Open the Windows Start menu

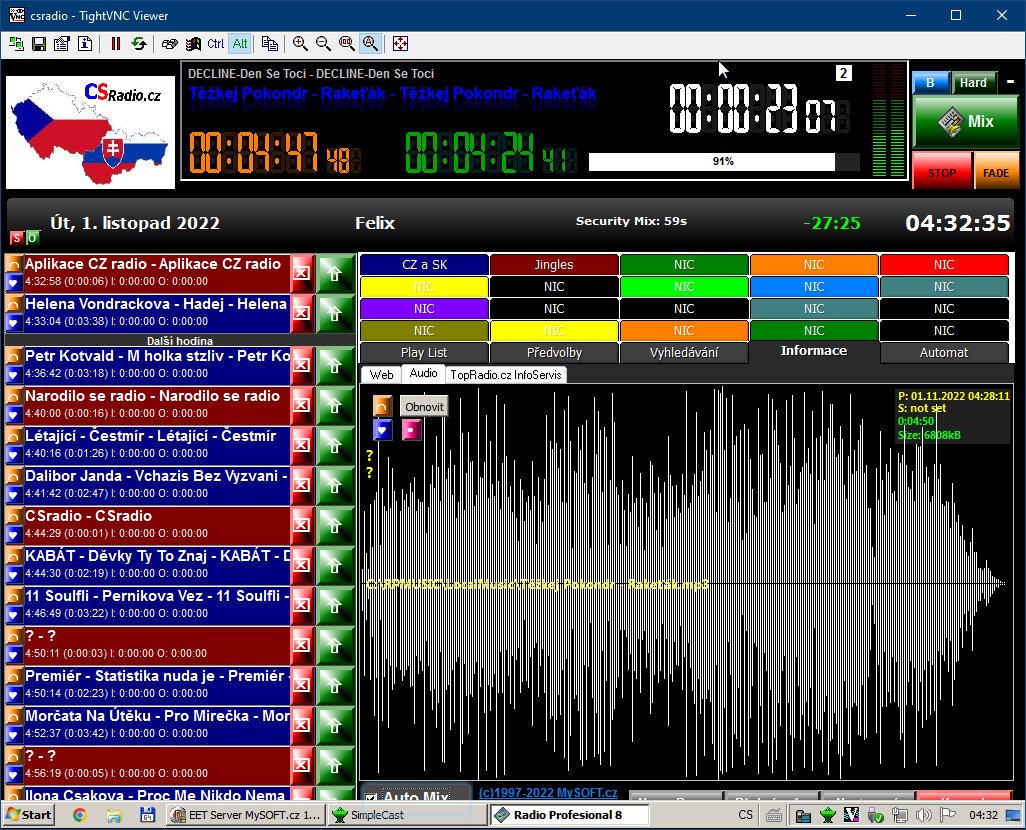[x=29, y=815]
